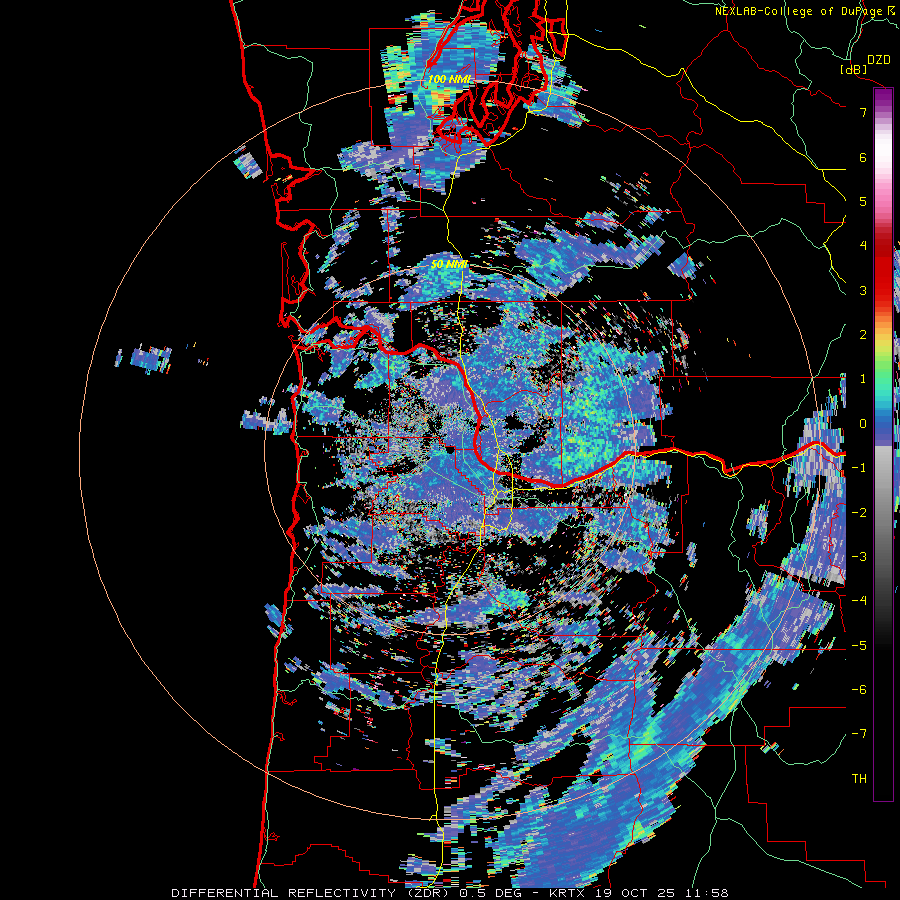Screen dimensions: 900x900
Task: Click the -6 value on the color scale
Action: click(x=859, y=689)
